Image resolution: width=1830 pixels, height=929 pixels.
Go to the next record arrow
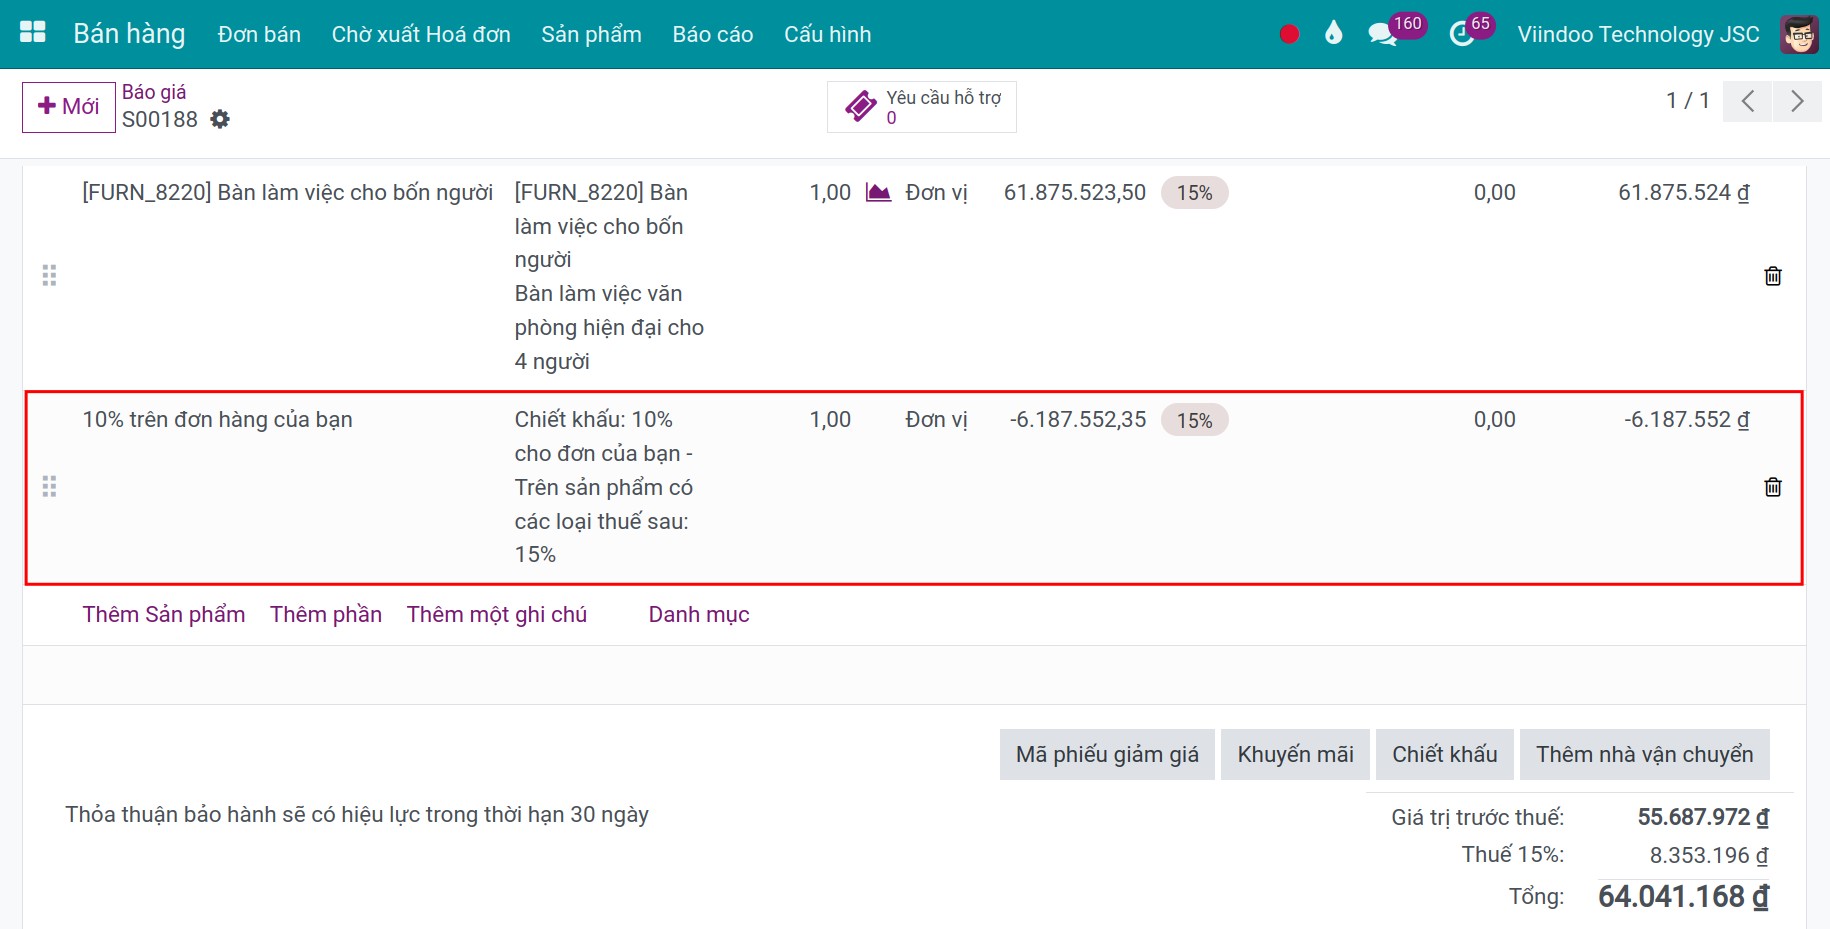click(x=1797, y=101)
